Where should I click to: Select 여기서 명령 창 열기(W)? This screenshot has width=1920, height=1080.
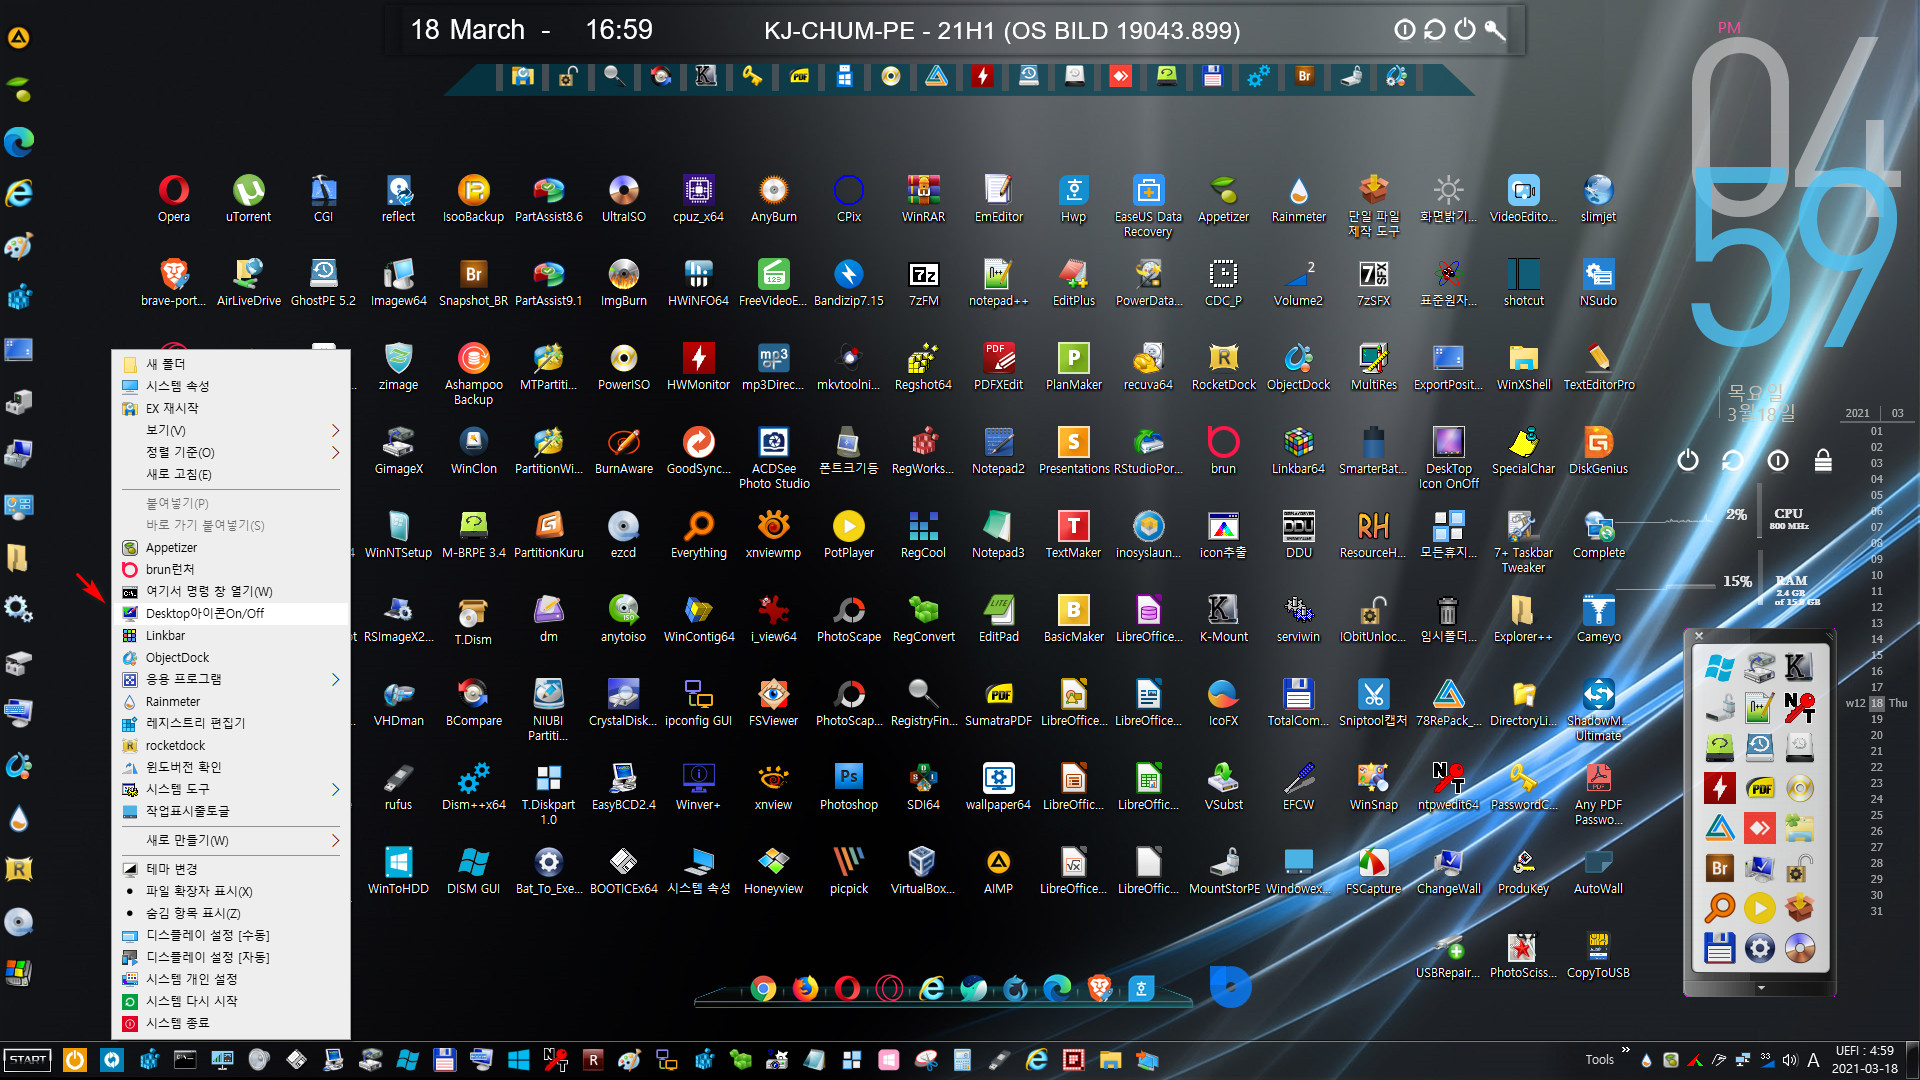coord(231,591)
